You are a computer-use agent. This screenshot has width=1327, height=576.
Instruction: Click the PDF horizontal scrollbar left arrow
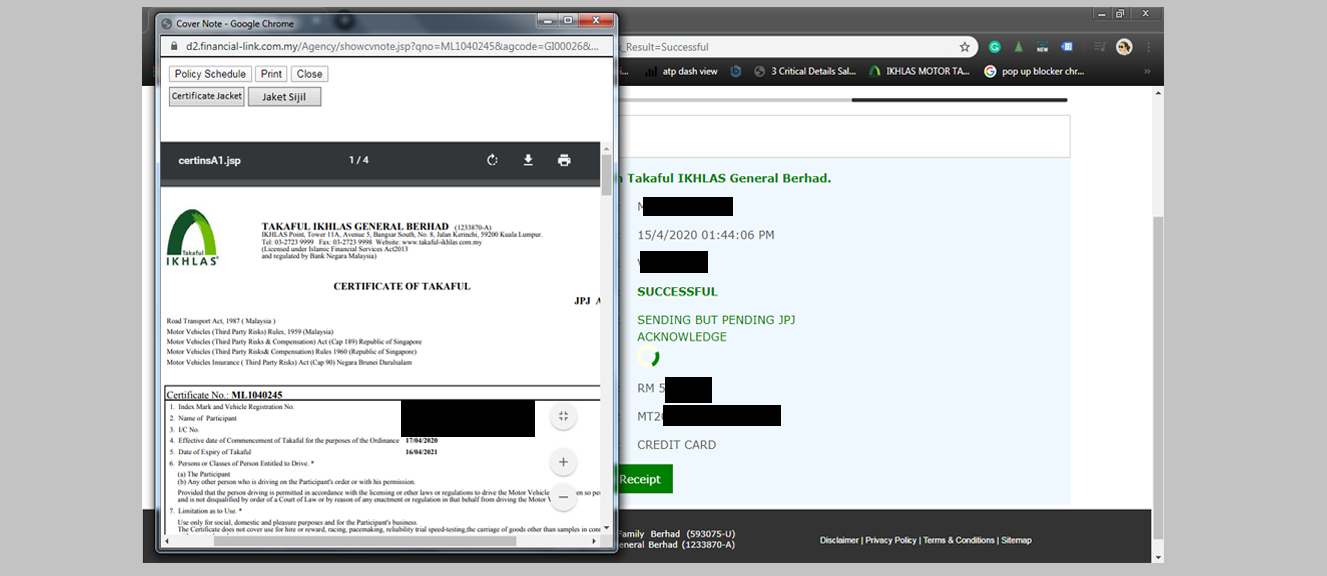(167, 541)
